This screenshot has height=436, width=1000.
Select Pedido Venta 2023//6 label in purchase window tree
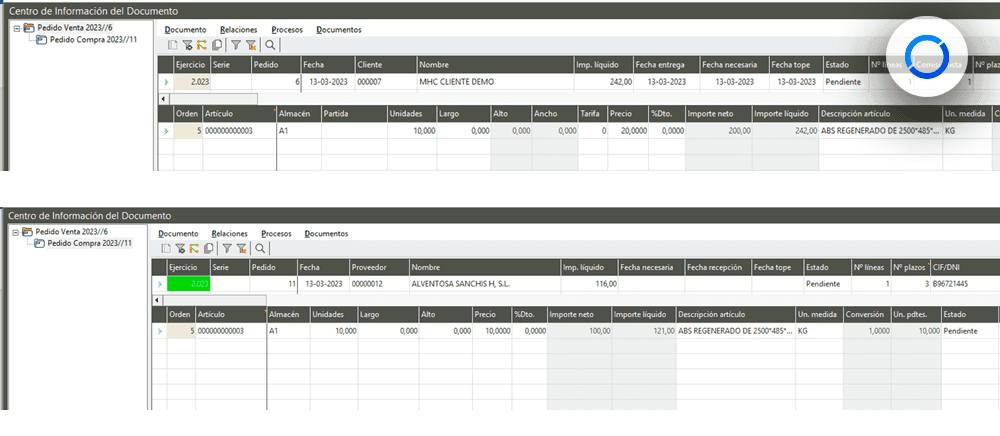[71, 231]
